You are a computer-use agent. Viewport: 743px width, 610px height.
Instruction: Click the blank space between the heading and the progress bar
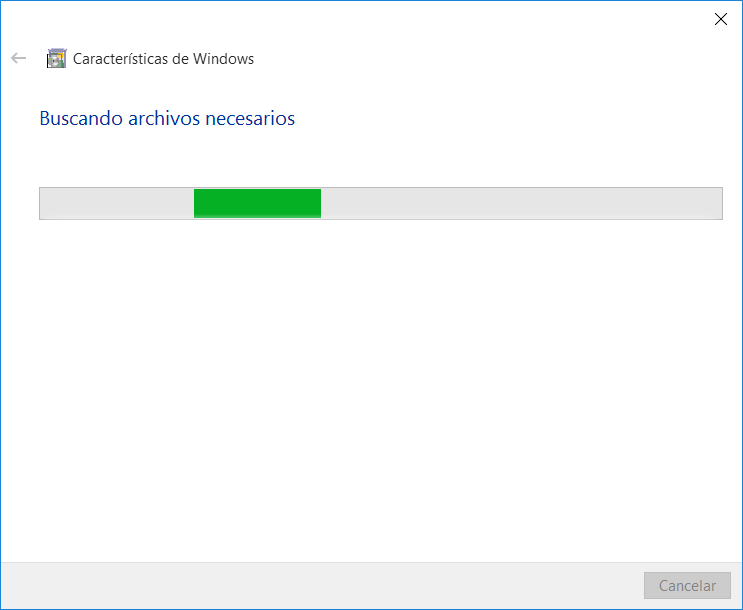pos(372,159)
